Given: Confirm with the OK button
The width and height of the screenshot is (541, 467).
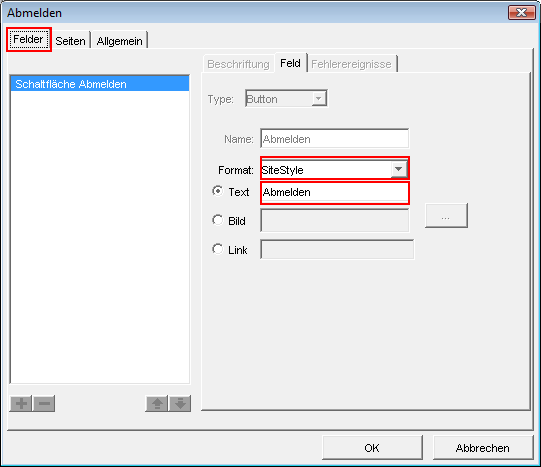Looking at the screenshot, I should pyautogui.click(x=372, y=448).
